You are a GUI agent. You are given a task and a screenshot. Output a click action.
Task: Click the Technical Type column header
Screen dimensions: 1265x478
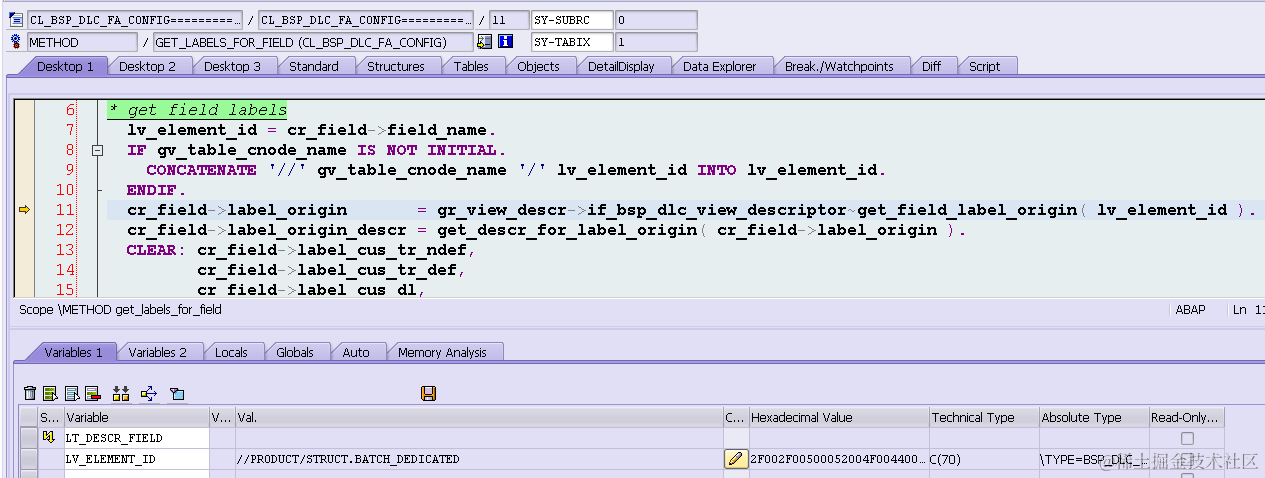click(x=983, y=417)
